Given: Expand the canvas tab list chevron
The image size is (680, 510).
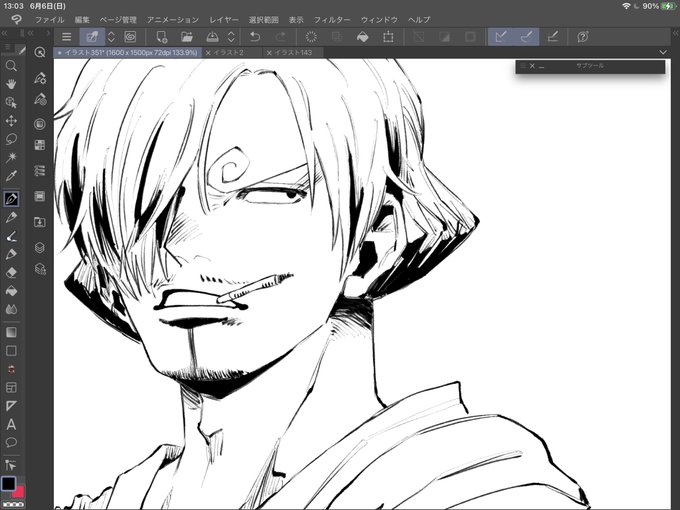Looking at the screenshot, I should (663, 52).
